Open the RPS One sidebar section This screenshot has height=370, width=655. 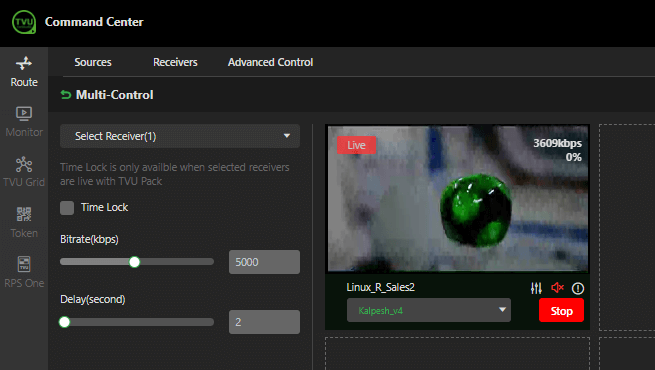click(24, 272)
